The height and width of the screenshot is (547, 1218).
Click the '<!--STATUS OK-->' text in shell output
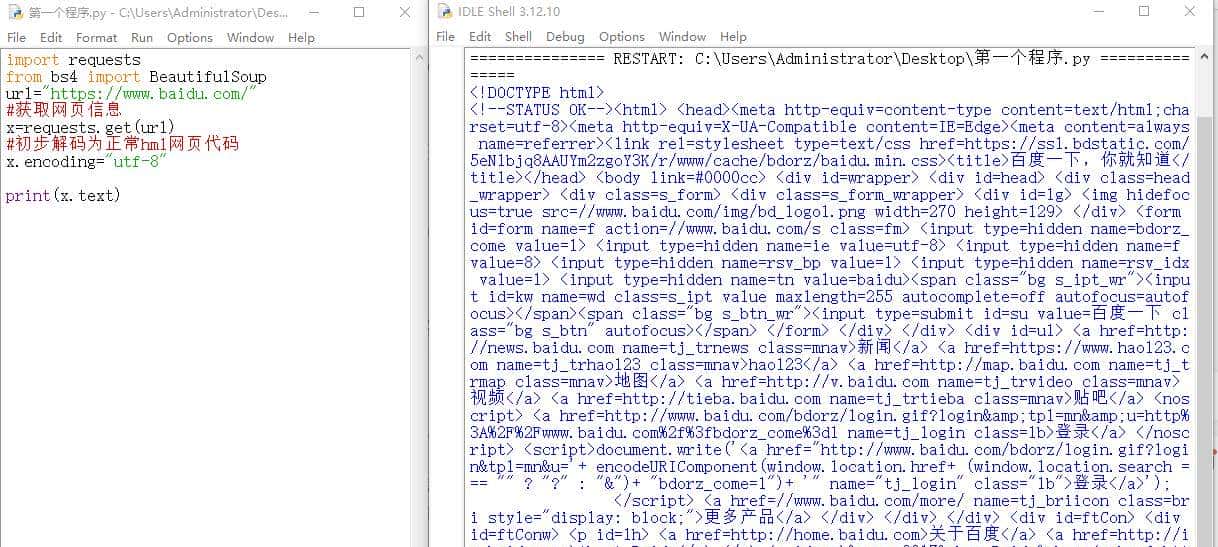point(541,110)
